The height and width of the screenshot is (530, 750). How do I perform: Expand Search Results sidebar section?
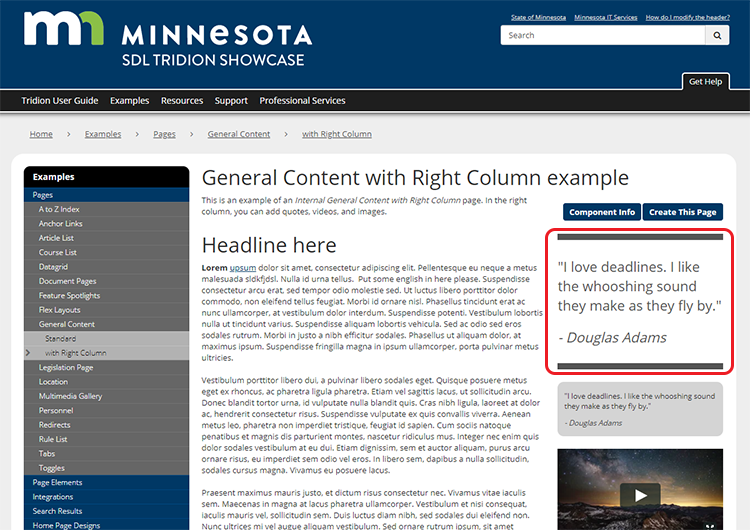(107, 511)
